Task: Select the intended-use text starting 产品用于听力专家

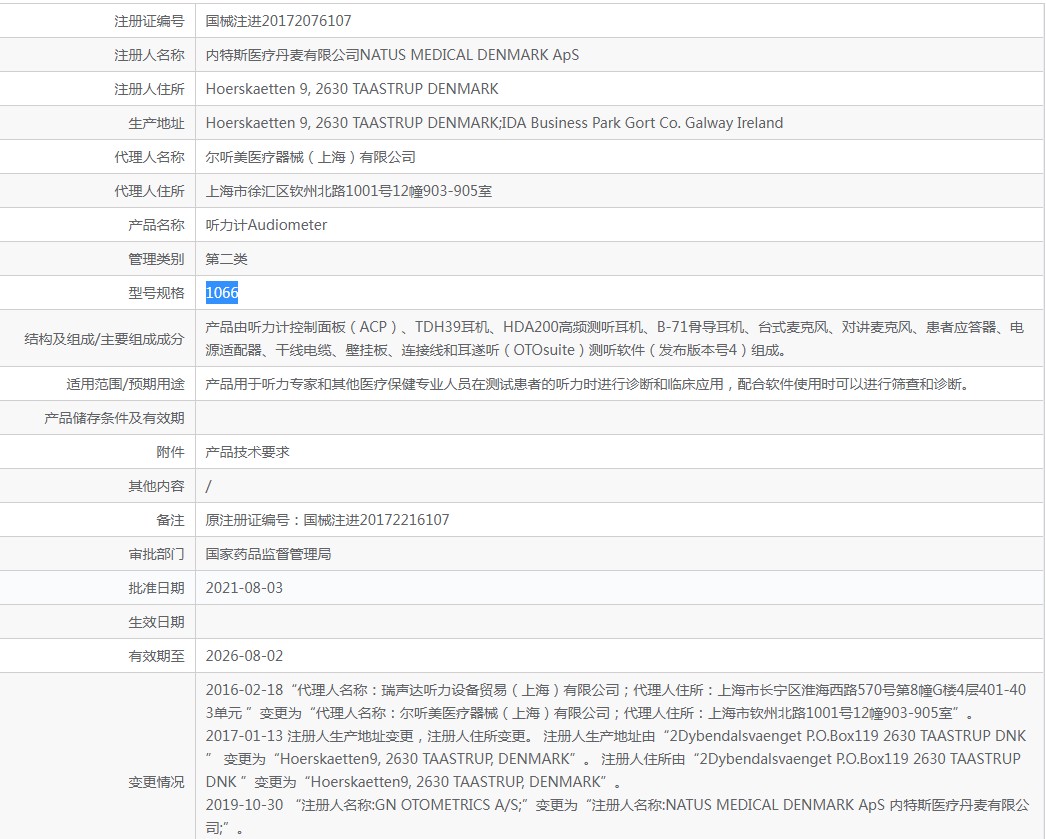Action: (588, 384)
